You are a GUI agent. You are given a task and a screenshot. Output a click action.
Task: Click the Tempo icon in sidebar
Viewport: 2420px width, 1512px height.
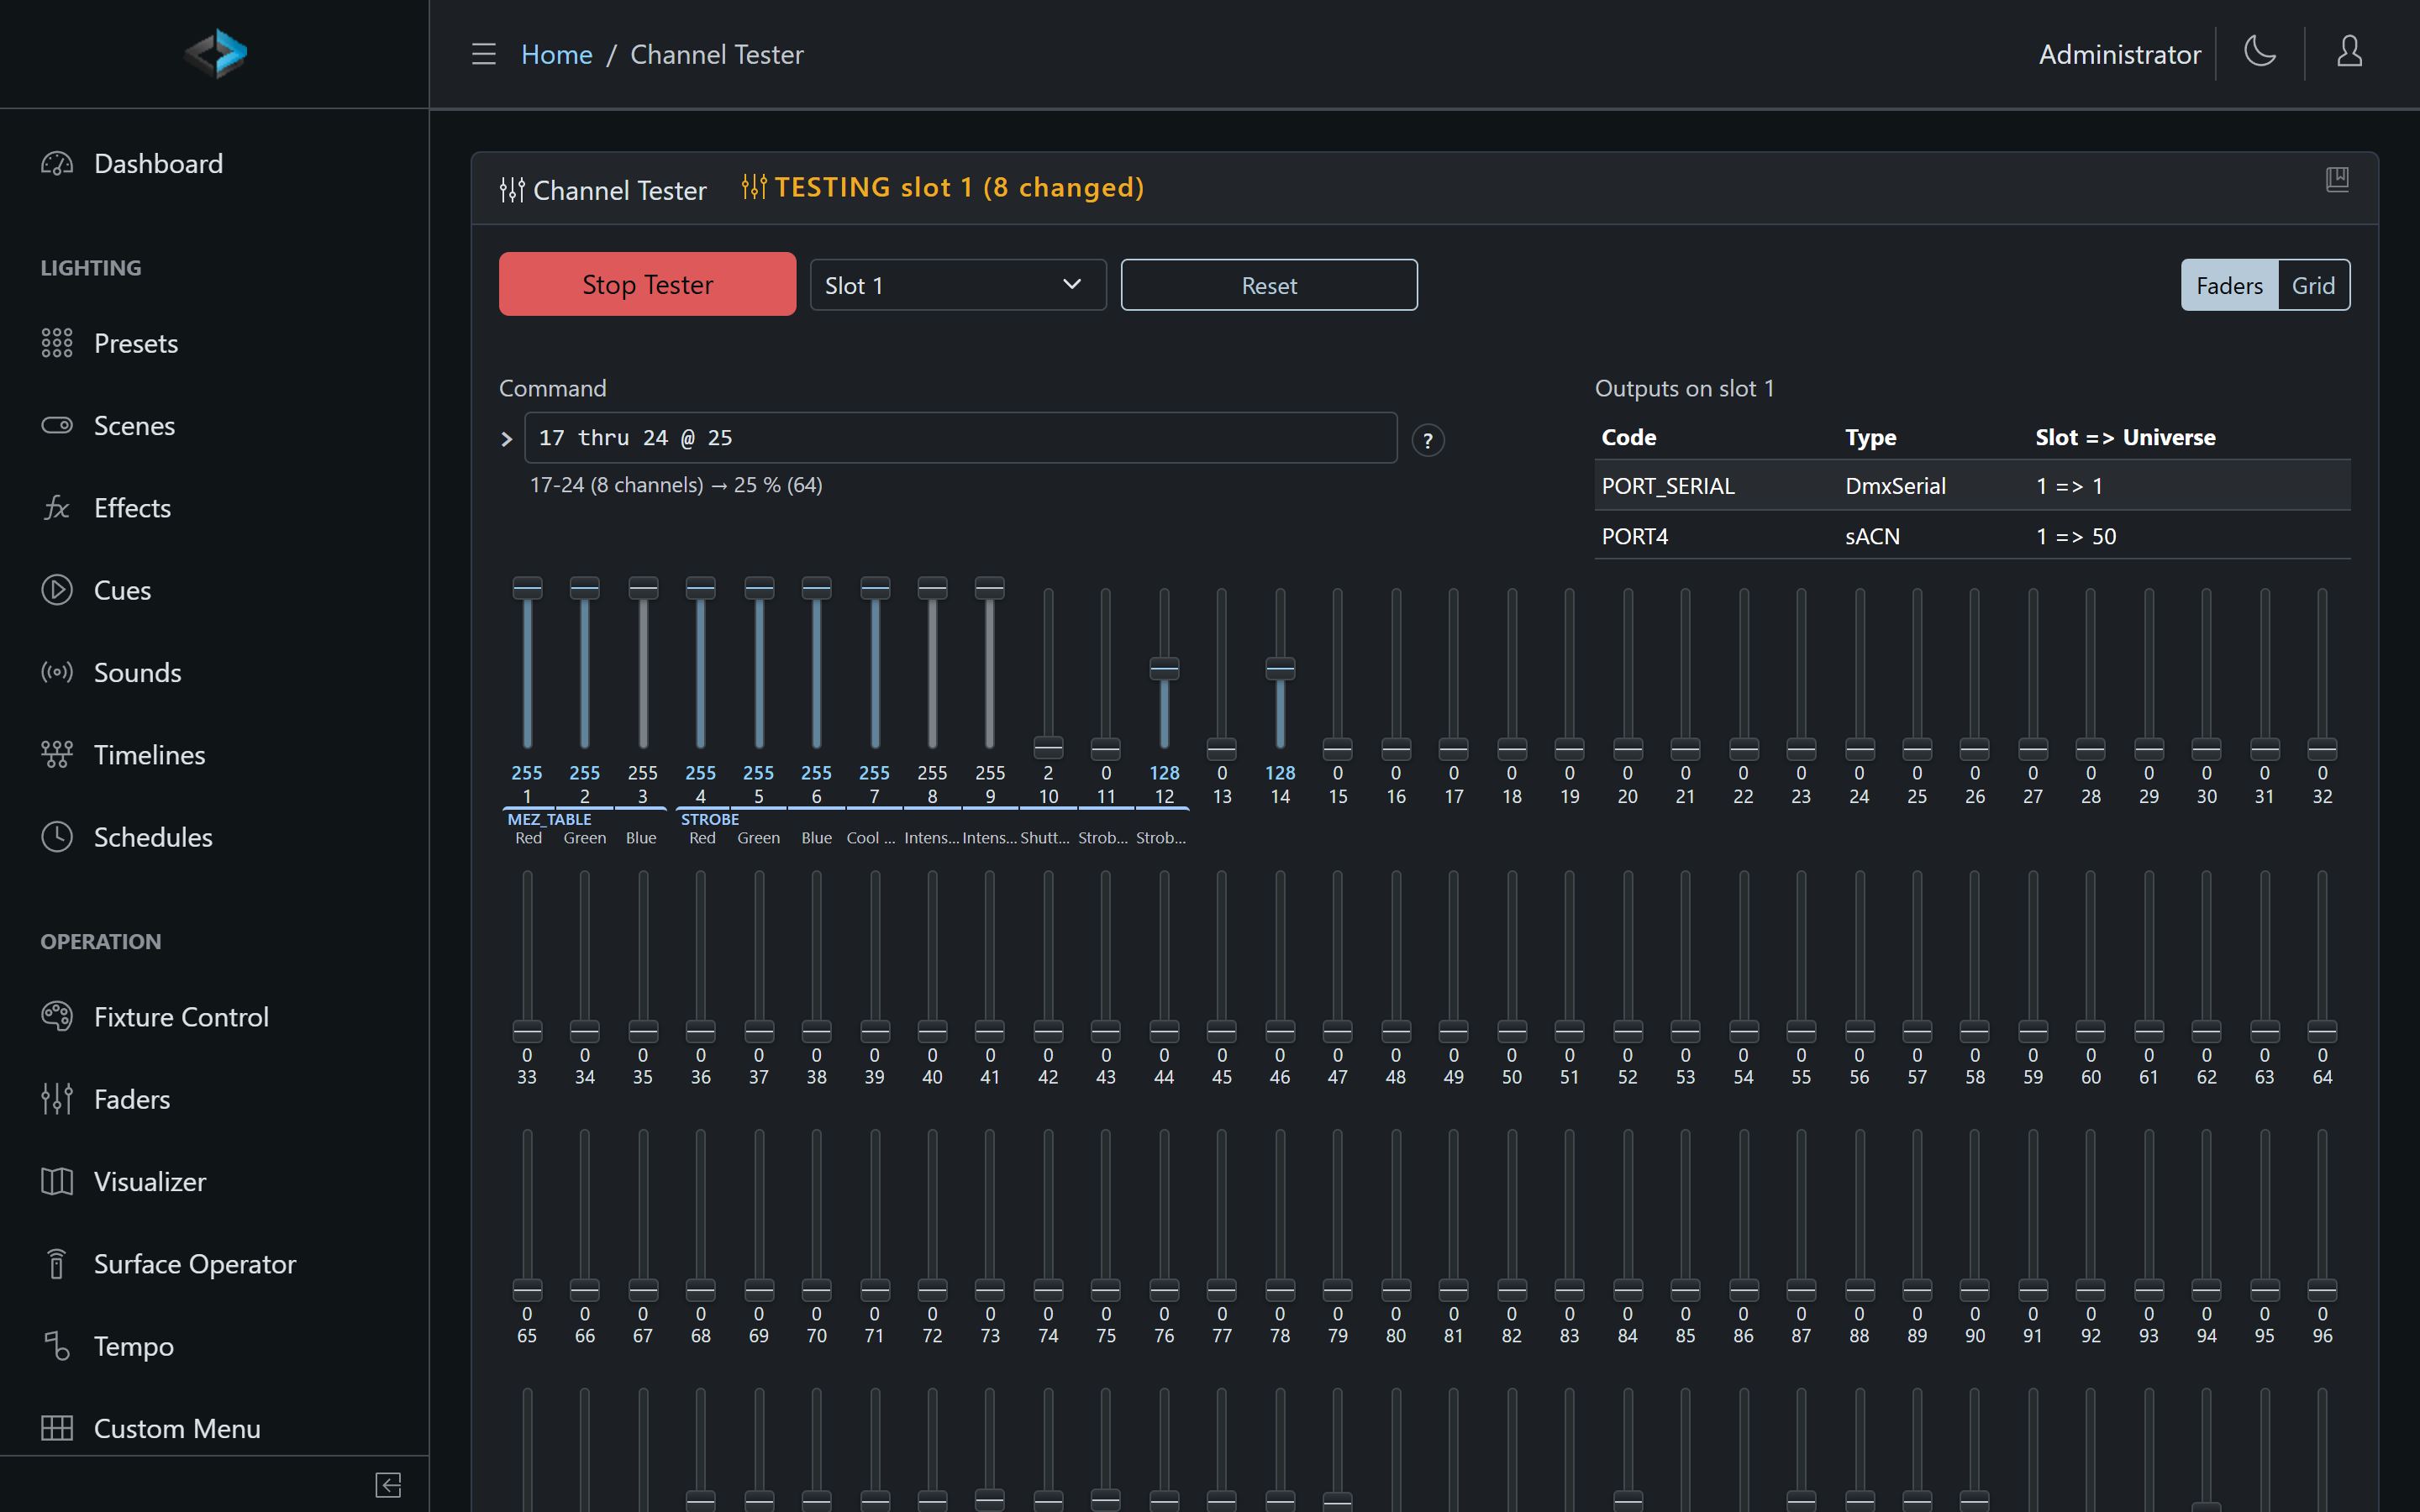click(57, 1346)
